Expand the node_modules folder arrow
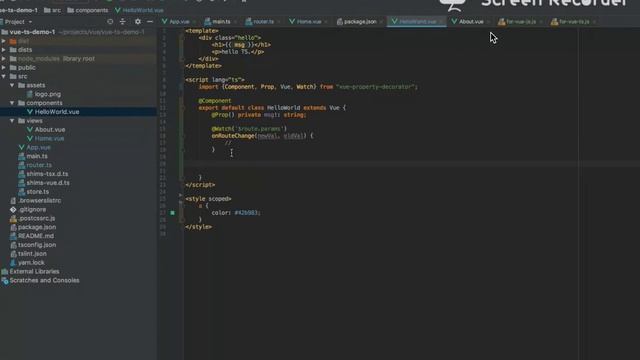This screenshot has width=640, height=360. [x=4, y=59]
